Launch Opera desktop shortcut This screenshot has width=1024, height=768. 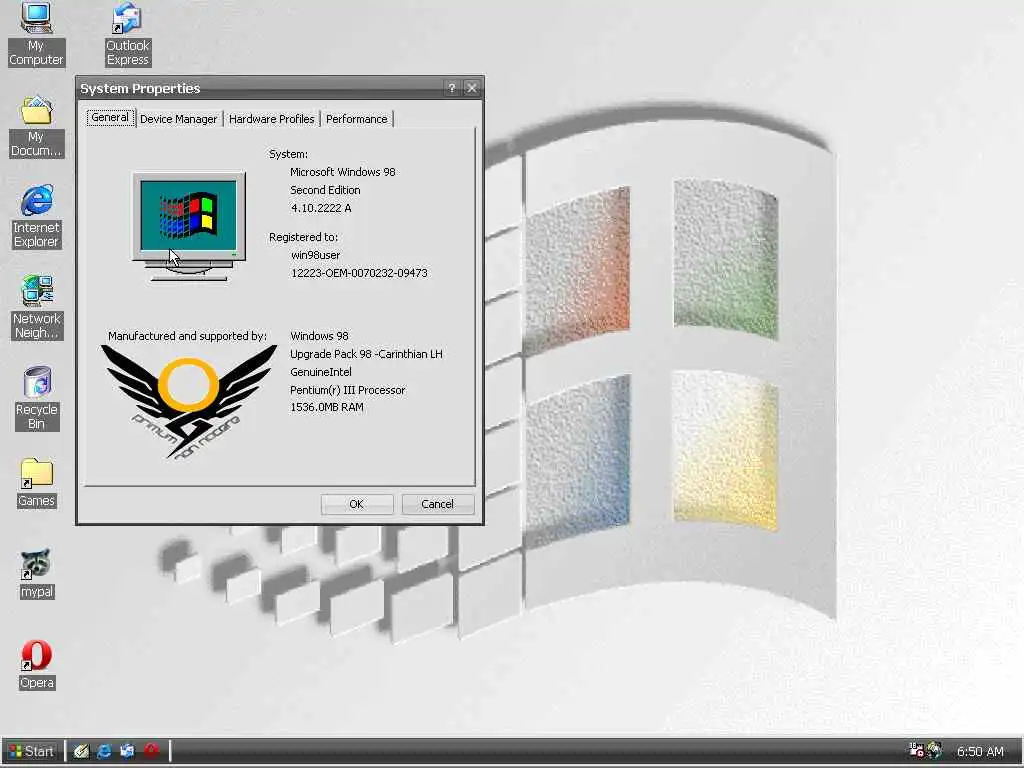[x=37, y=665]
